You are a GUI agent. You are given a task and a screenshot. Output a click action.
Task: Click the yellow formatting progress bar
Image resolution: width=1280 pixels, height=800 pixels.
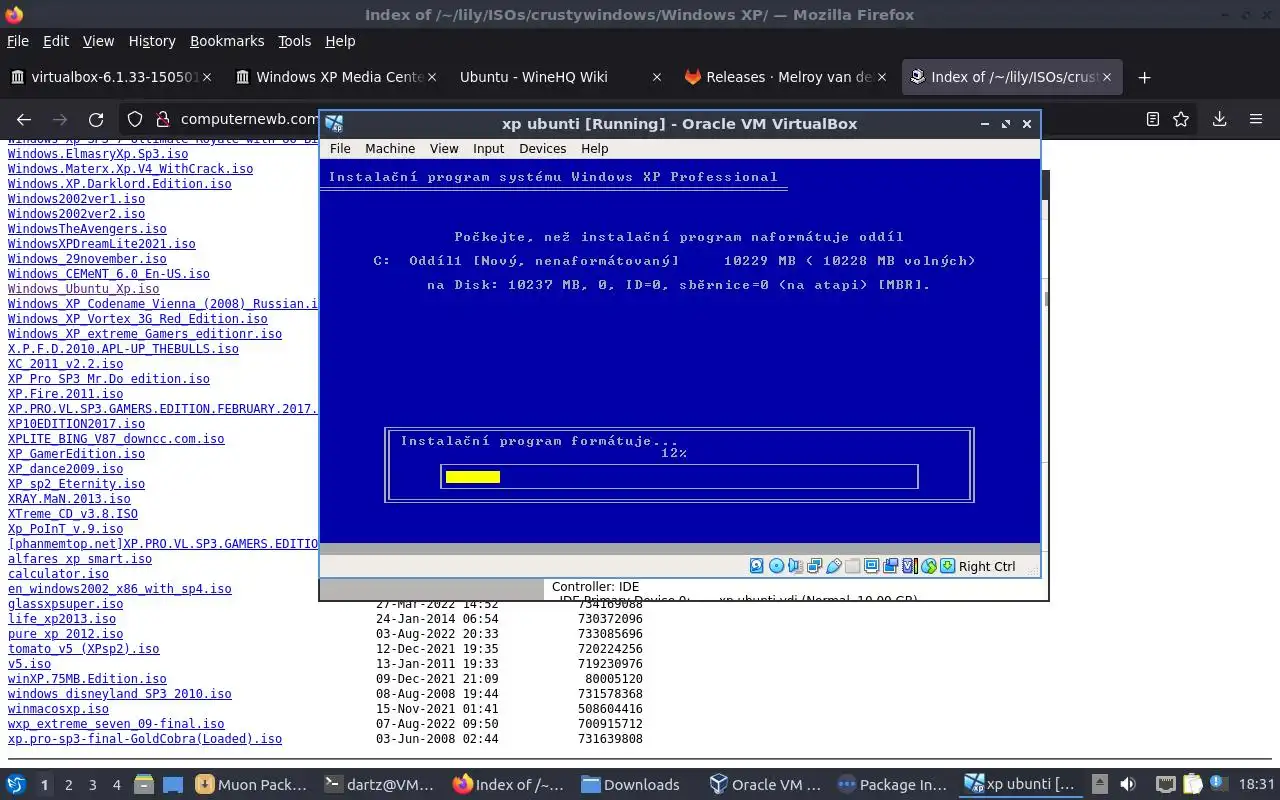tap(473, 477)
